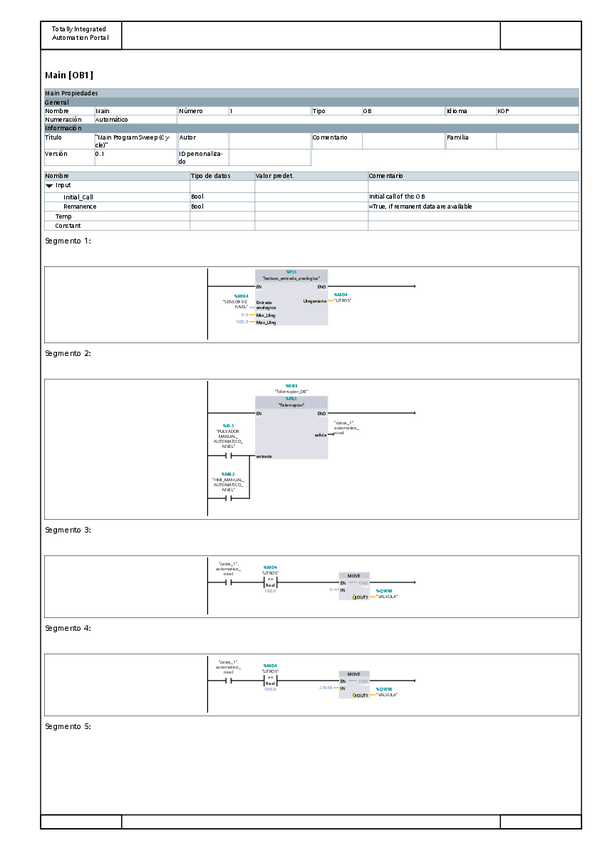
Task: Click the PULSADOR MANUAL AUTOMATICO contact in Segmento 2
Action: 229,455
